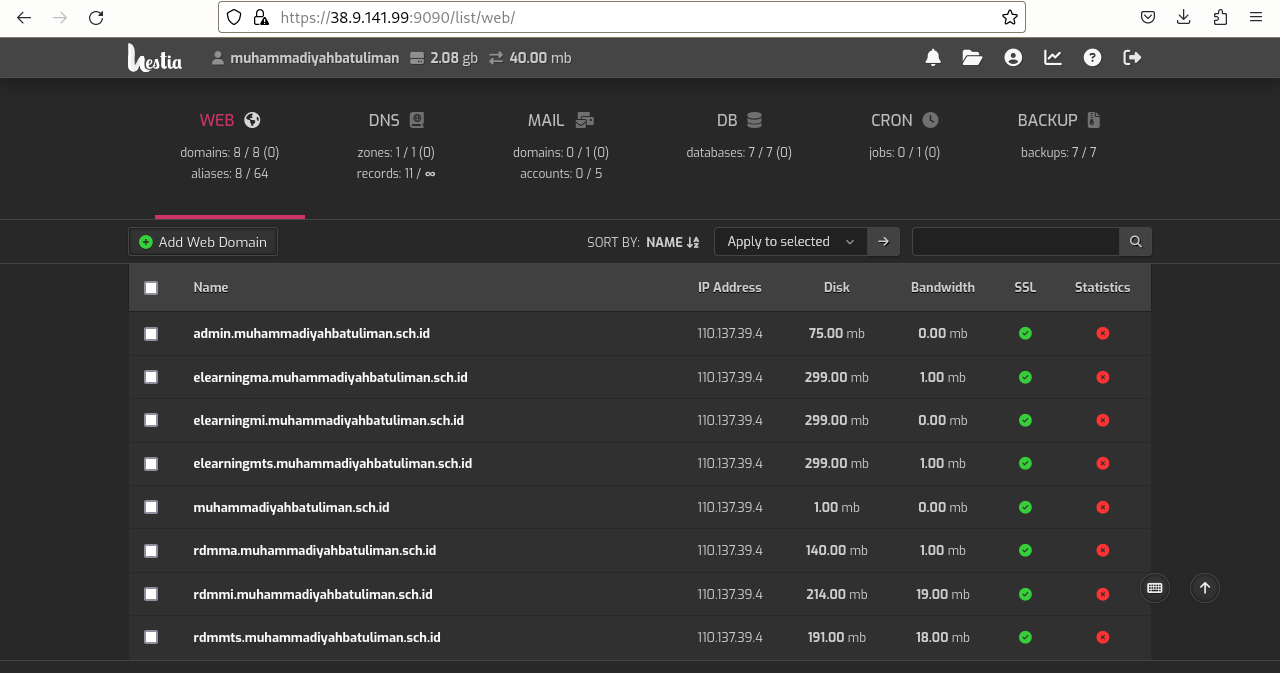Open the statistics chart icon

pos(1053,58)
